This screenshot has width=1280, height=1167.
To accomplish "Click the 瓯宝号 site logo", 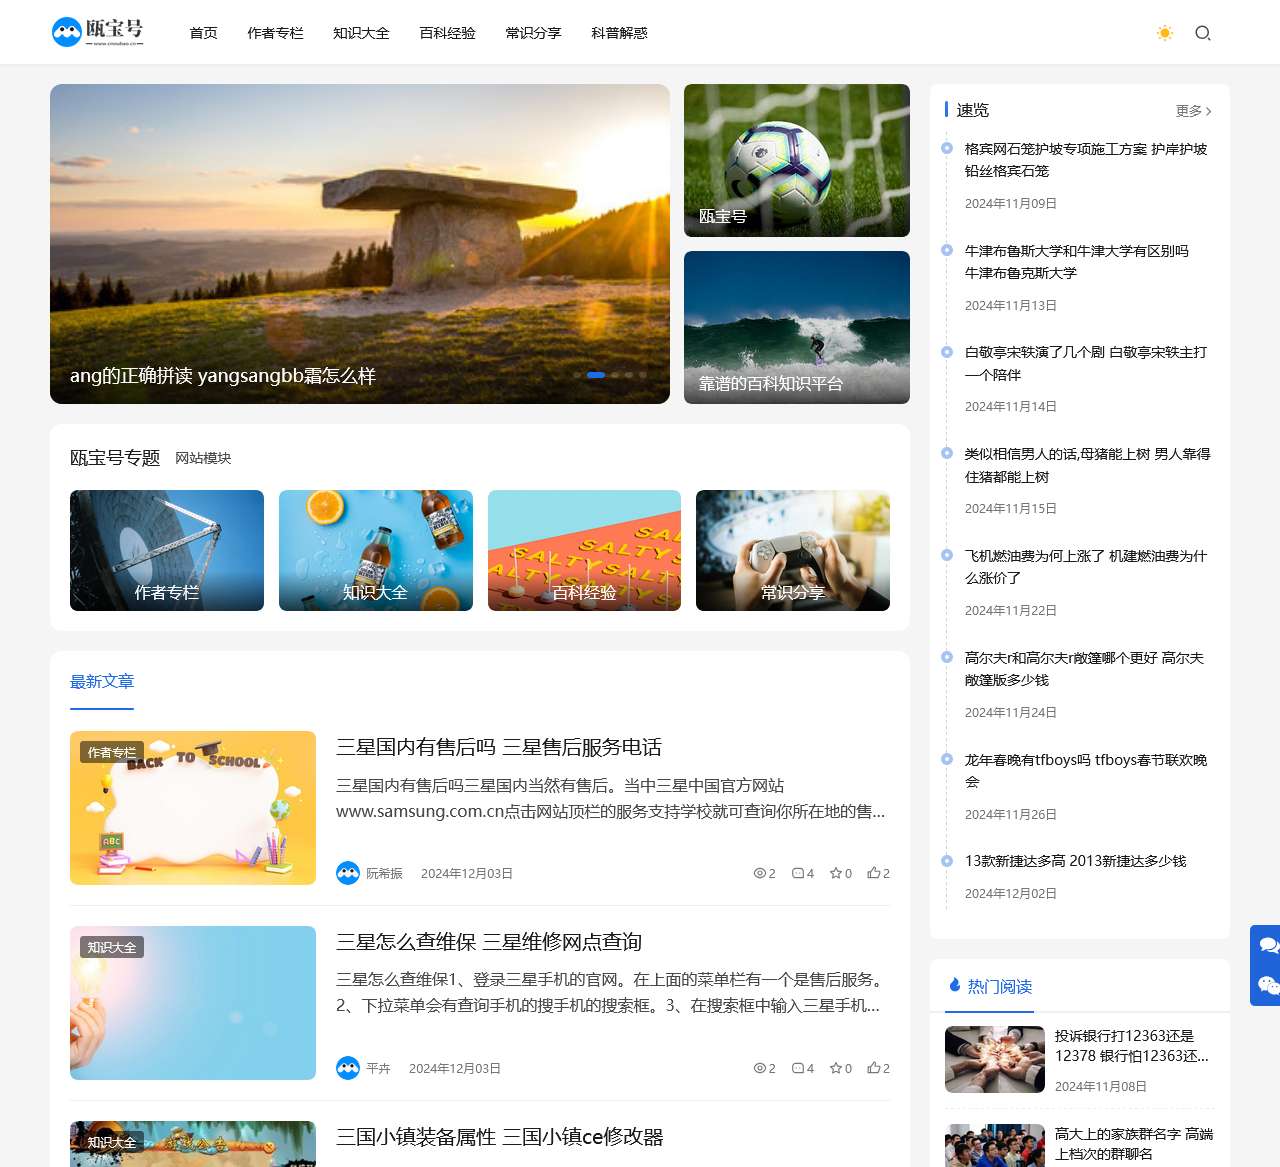I will pos(97,32).
